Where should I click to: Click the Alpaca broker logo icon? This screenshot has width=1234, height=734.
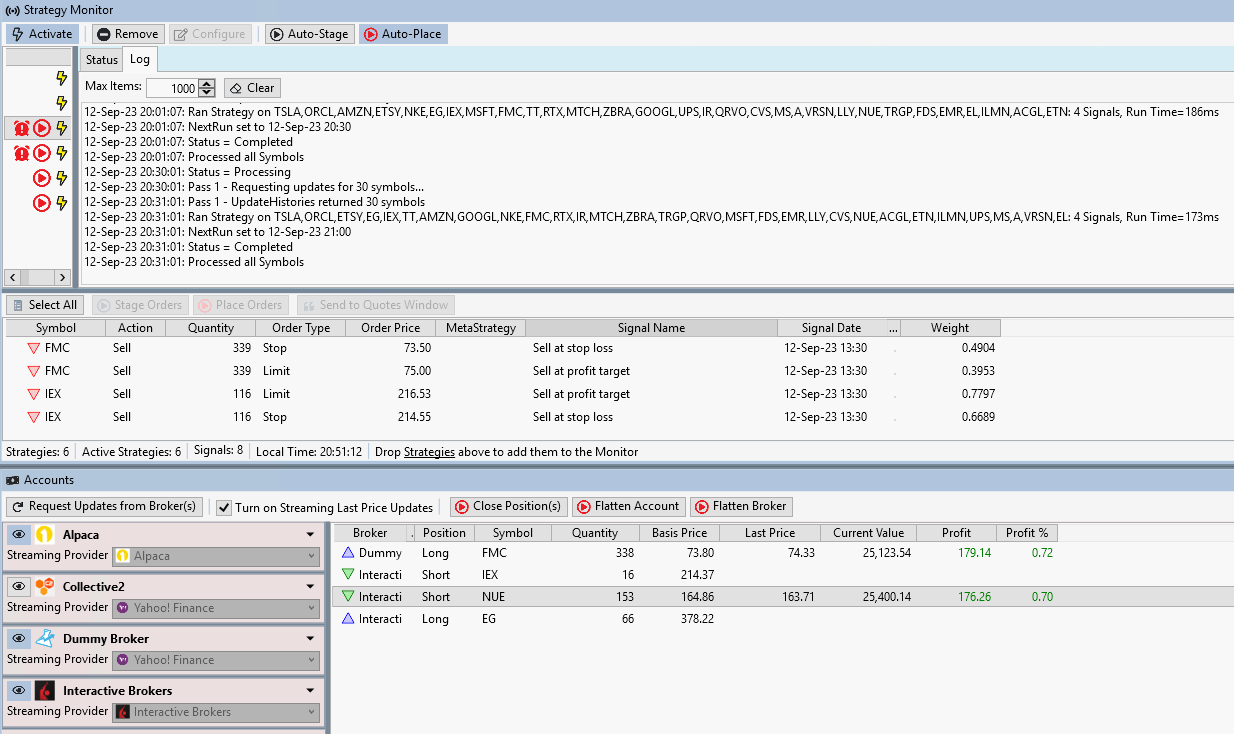[x=44, y=535]
